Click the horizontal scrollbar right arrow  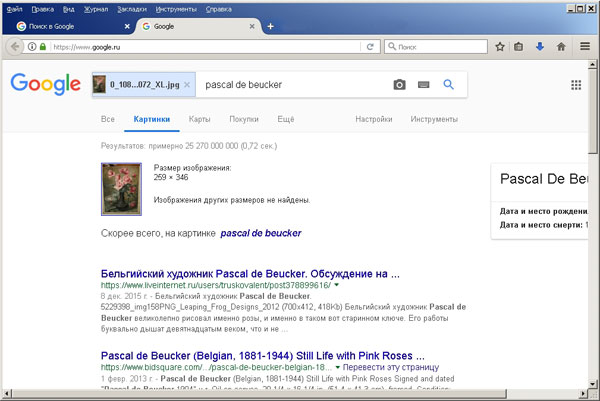583,393
